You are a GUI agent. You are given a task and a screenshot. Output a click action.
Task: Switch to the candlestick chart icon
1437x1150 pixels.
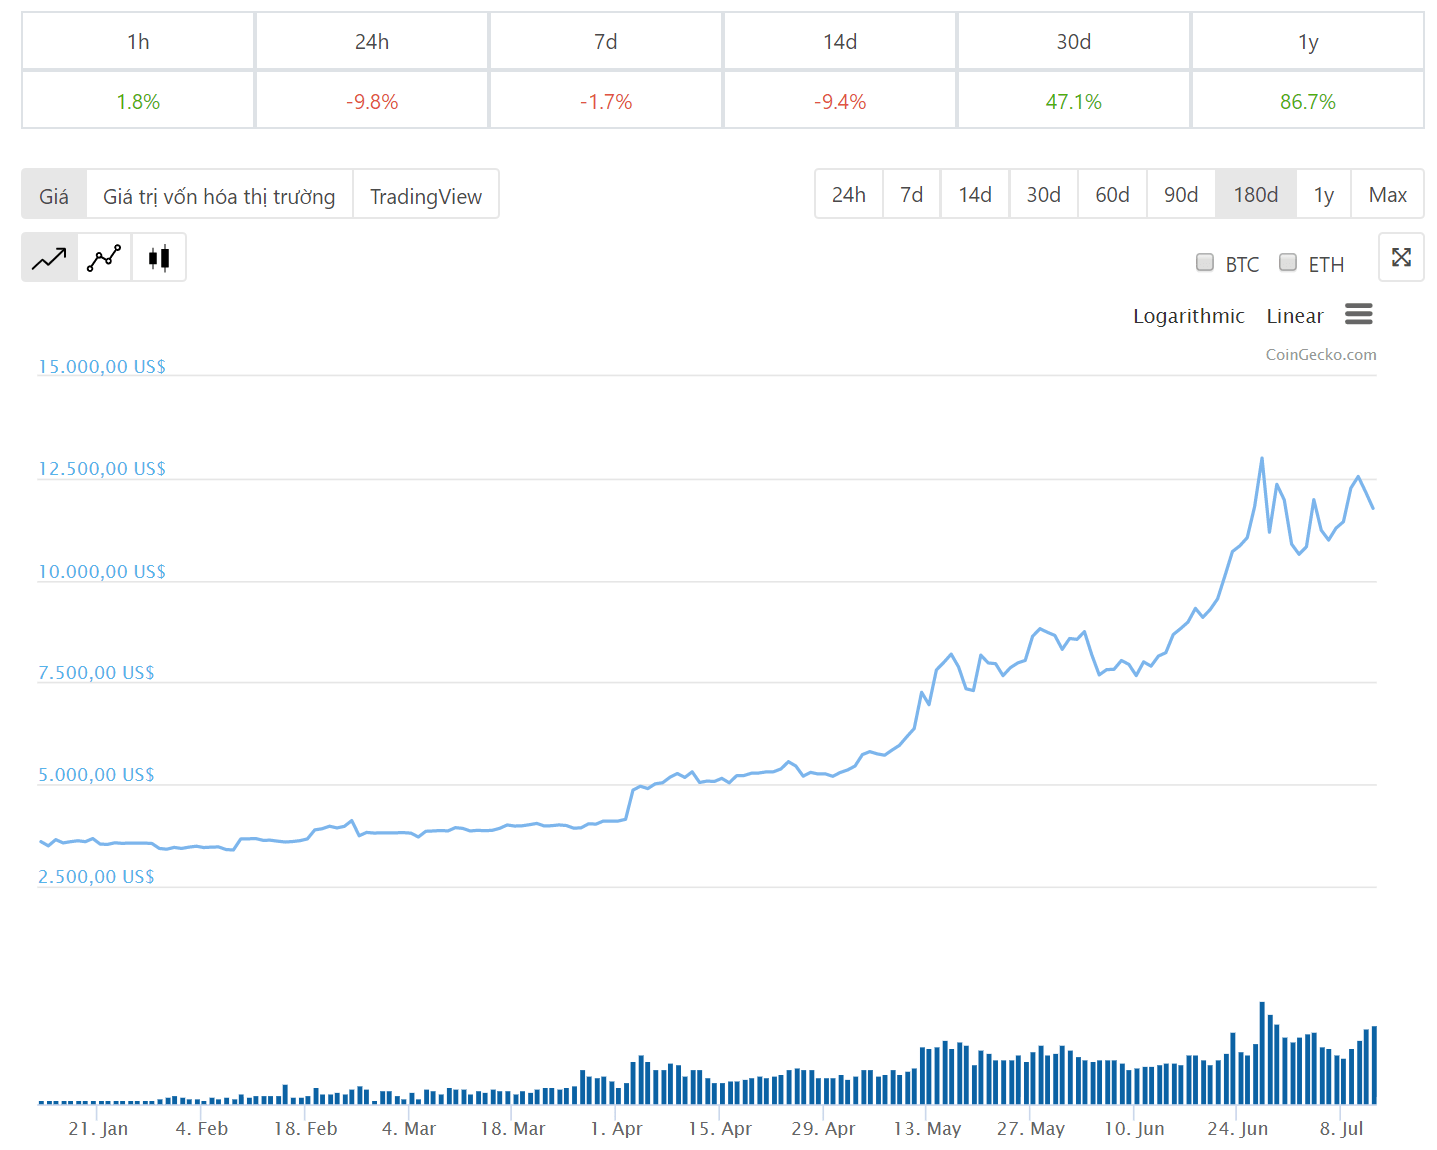(x=159, y=258)
